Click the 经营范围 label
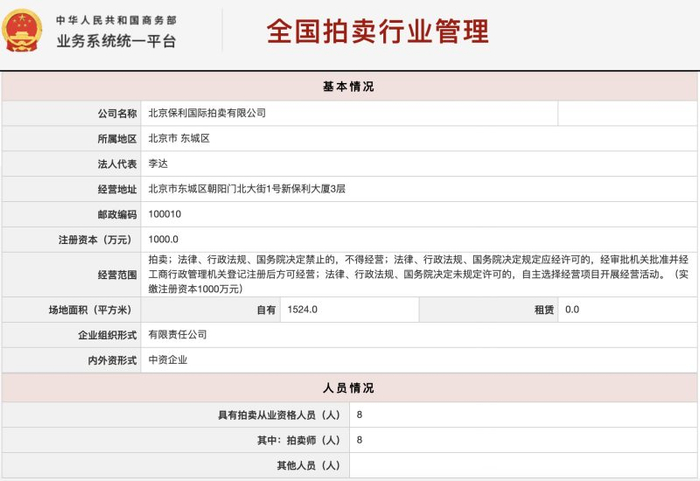700x481 pixels. coord(117,275)
